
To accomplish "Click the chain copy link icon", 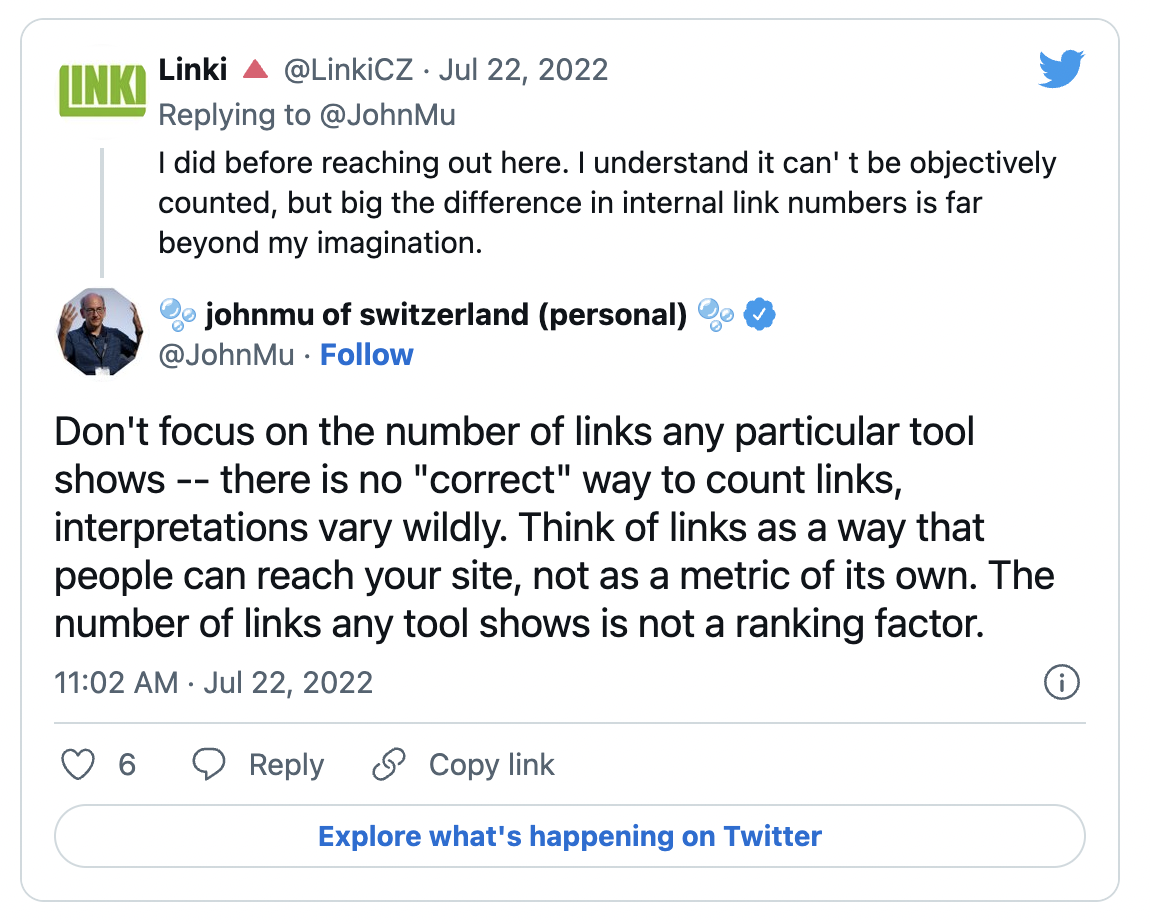I will click(x=388, y=765).
